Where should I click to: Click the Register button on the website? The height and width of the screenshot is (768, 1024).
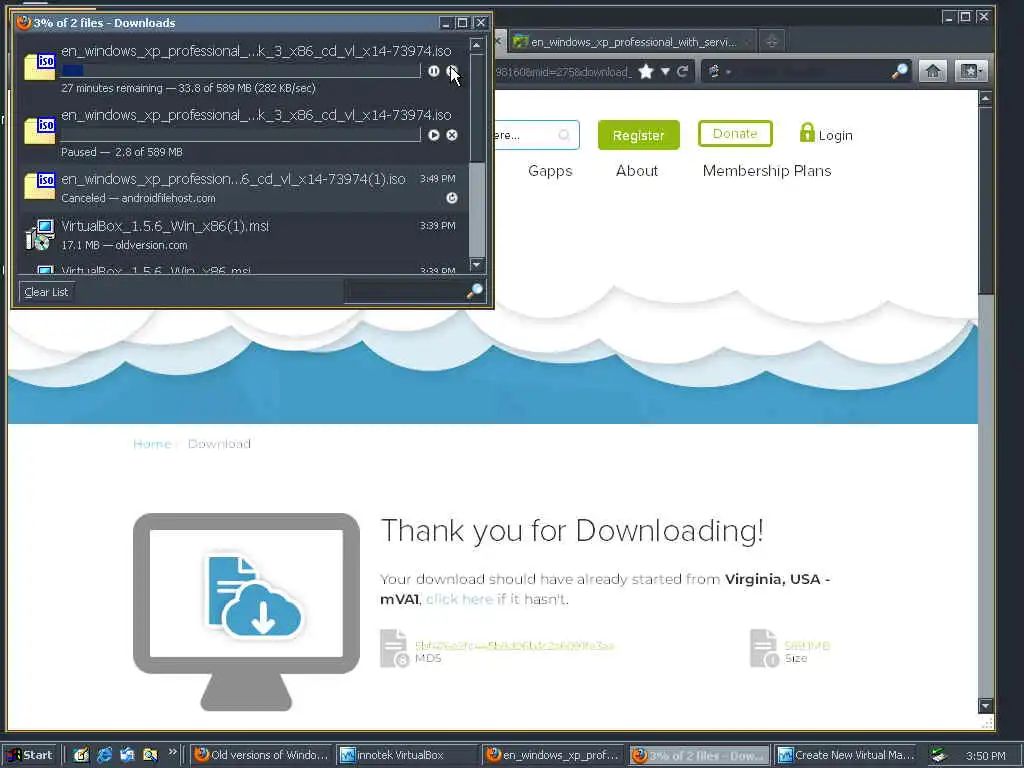pyautogui.click(x=639, y=135)
